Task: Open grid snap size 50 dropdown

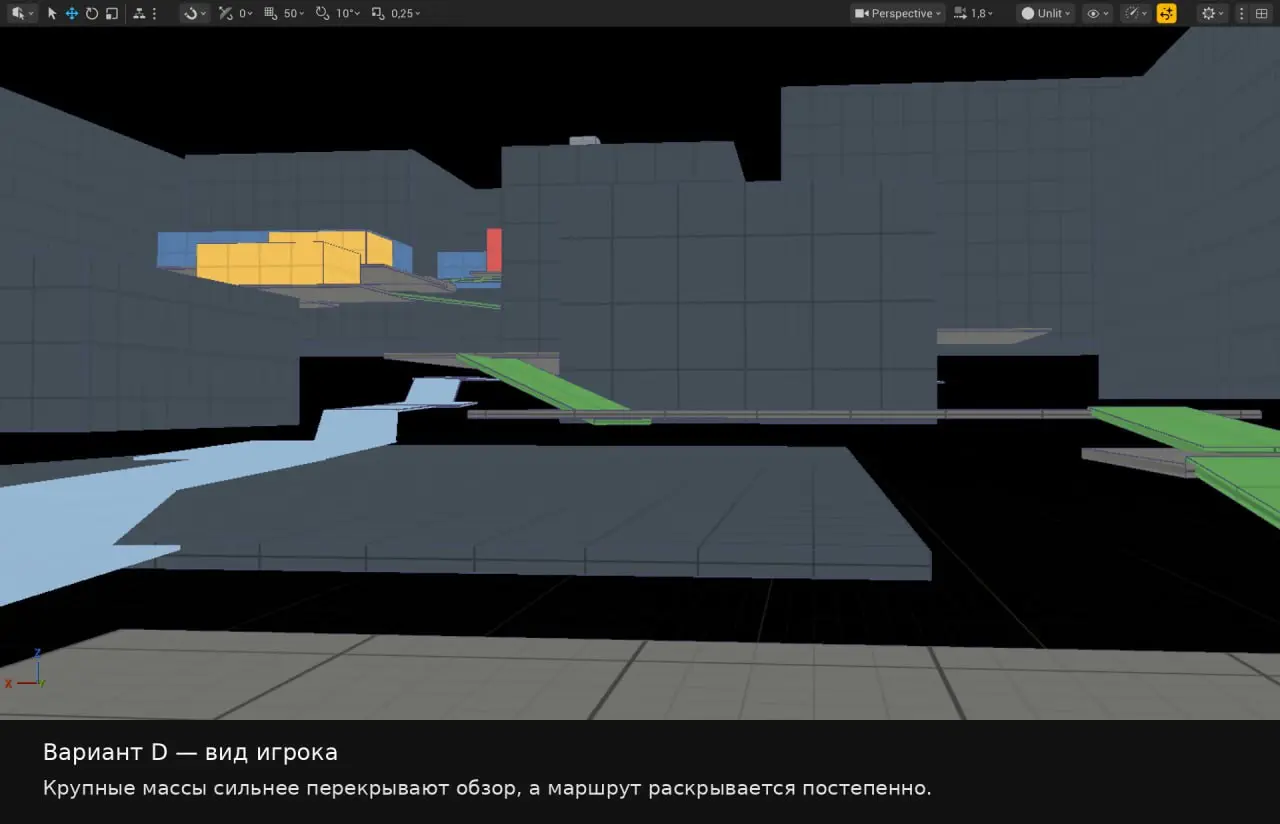Action: [x=295, y=13]
